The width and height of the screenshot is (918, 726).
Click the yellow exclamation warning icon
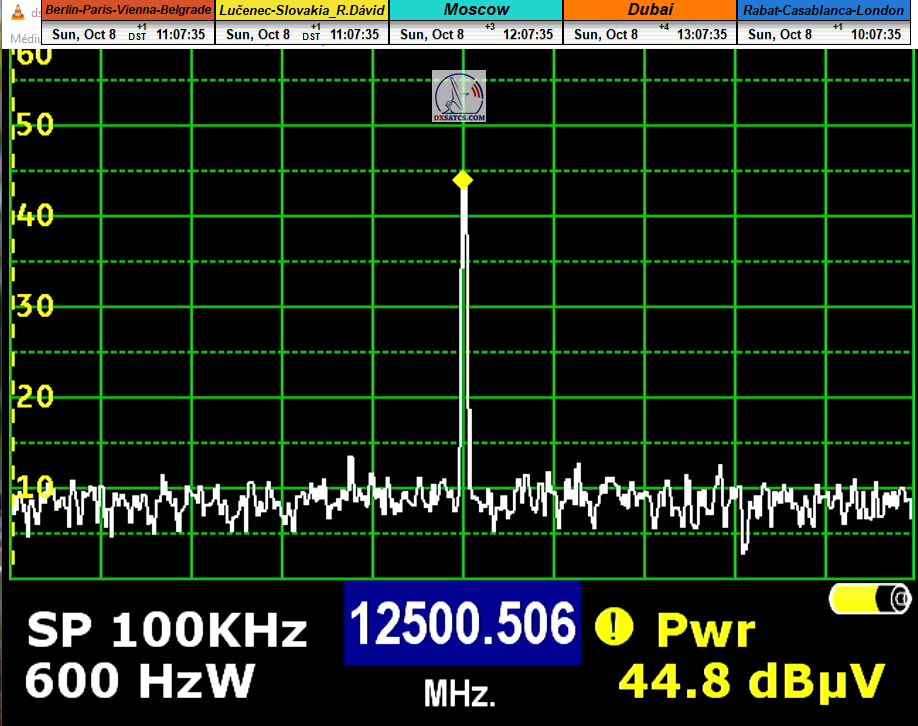coord(614,627)
